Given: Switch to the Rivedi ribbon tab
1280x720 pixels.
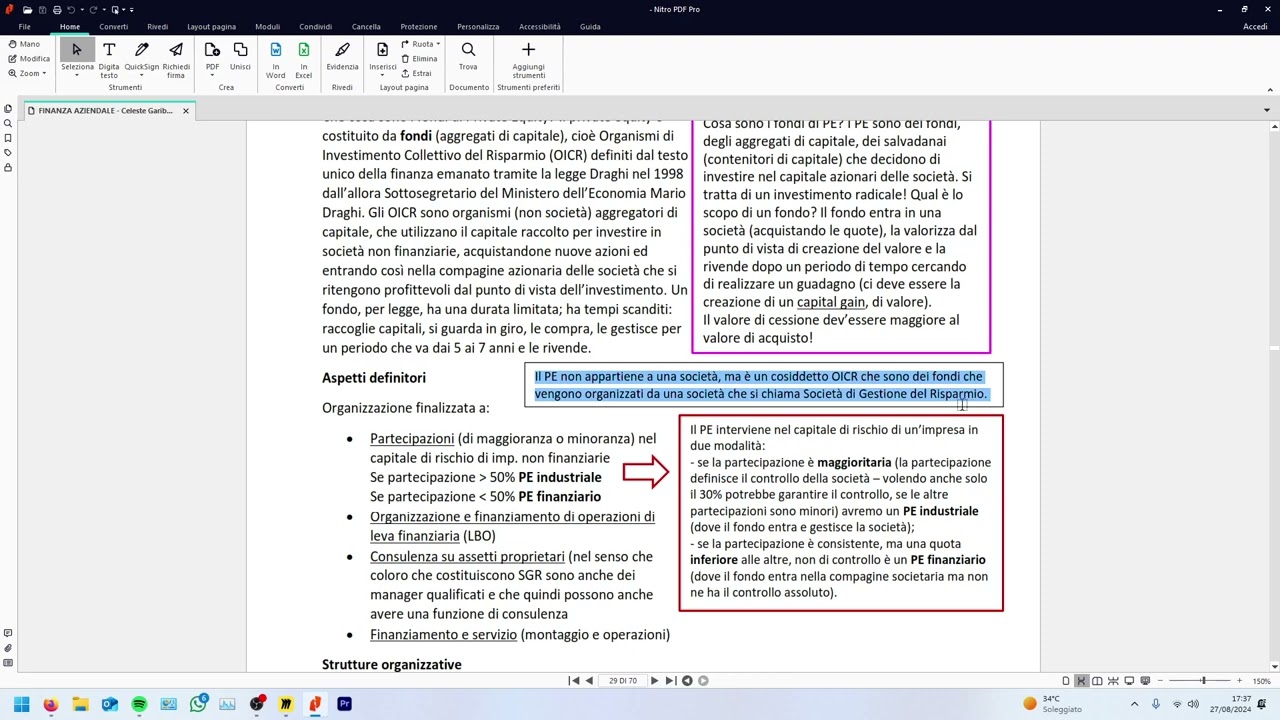Looking at the screenshot, I should coord(157,27).
